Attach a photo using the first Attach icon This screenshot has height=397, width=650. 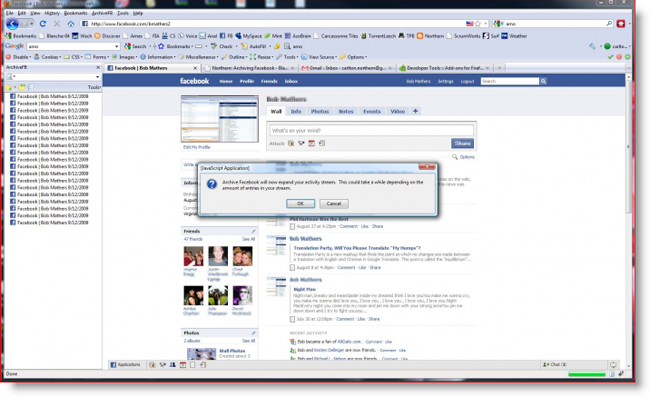tap(291, 143)
